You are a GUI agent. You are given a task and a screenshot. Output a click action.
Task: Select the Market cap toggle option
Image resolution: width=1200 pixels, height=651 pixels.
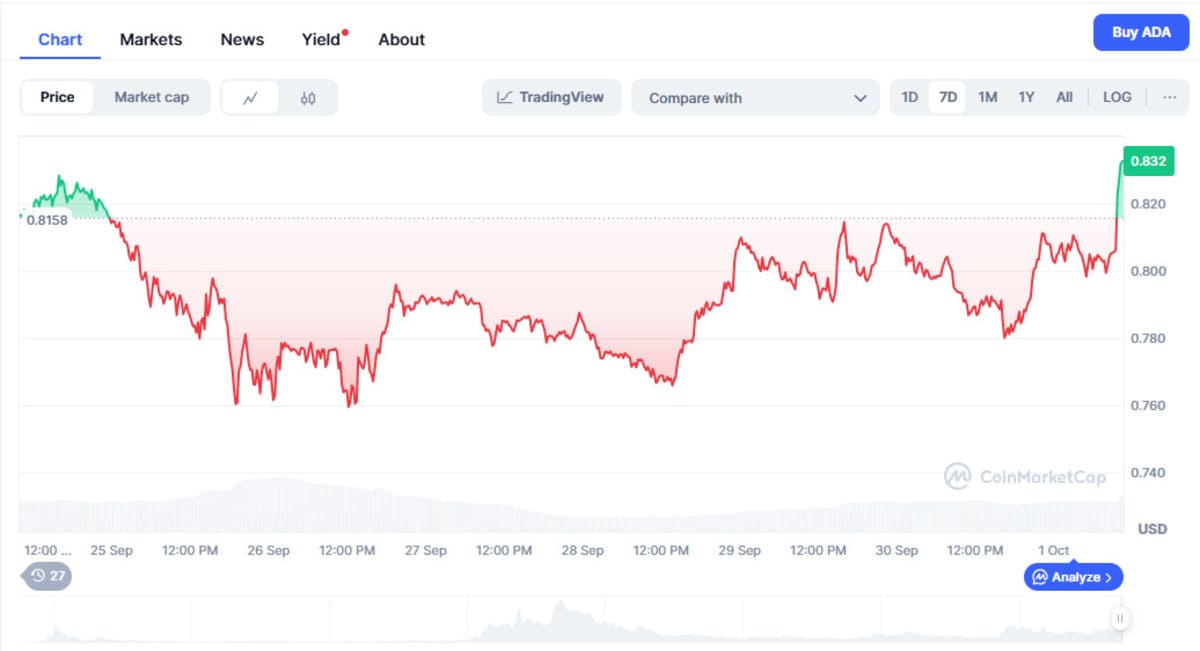(x=151, y=97)
